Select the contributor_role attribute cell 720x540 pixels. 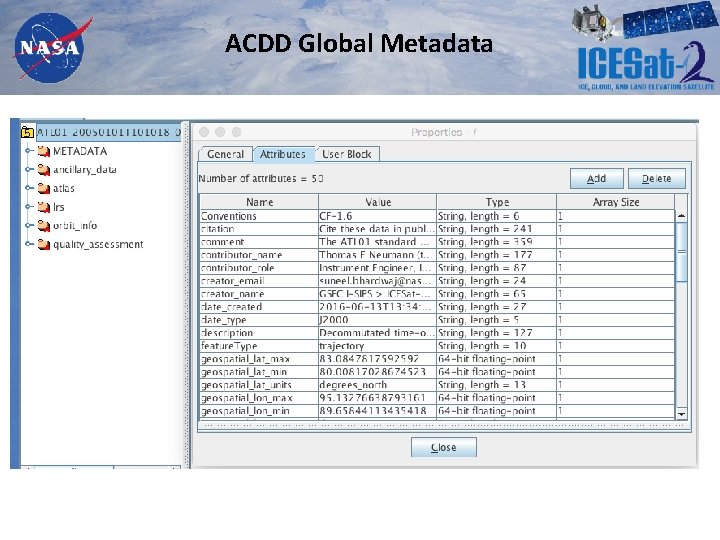(259, 268)
